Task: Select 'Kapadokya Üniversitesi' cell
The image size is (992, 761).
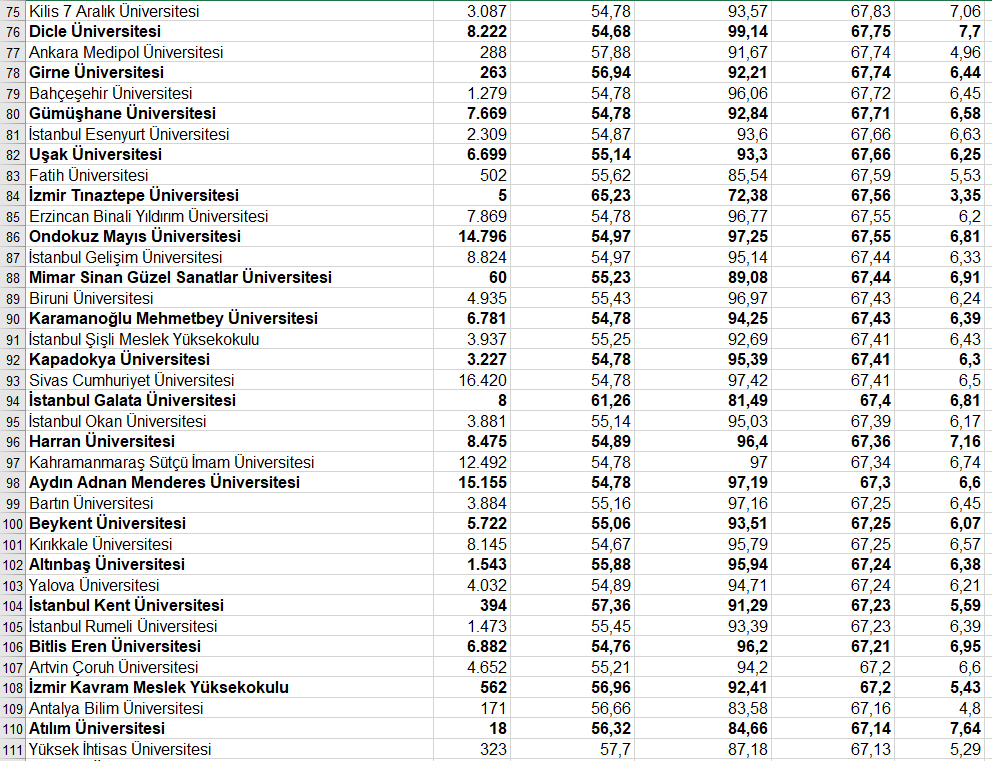Action: coord(229,360)
